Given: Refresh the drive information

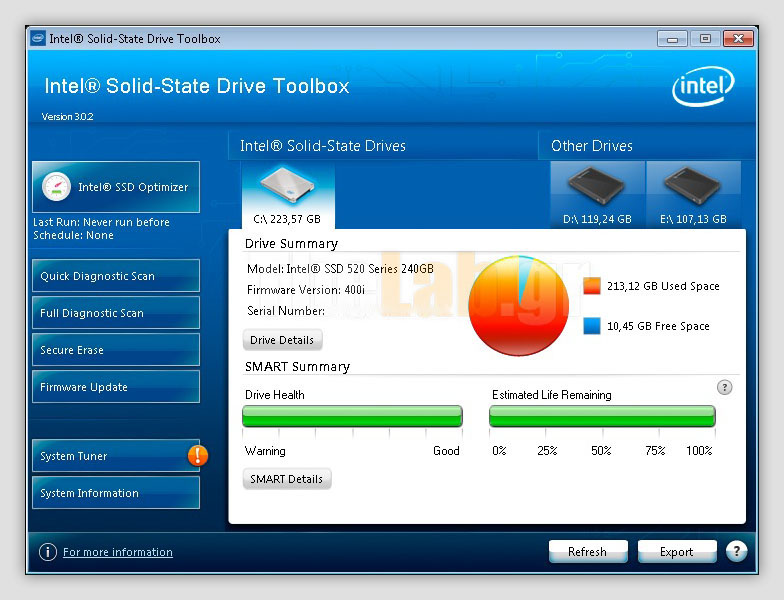Looking at the screenshot, I should [587, 552].
